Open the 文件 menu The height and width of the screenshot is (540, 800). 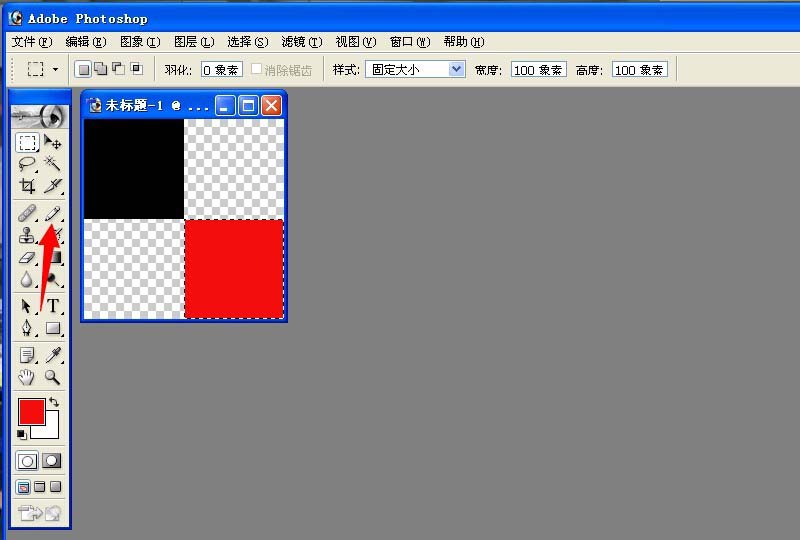tap(32, 42)
